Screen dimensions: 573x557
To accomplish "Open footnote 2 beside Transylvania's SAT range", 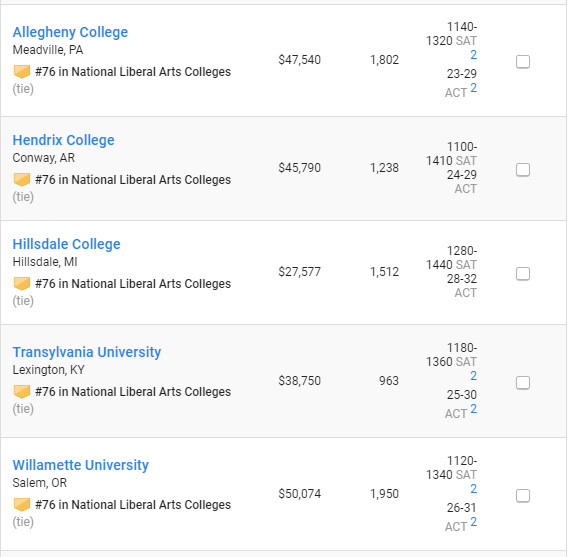I will 474,376.
